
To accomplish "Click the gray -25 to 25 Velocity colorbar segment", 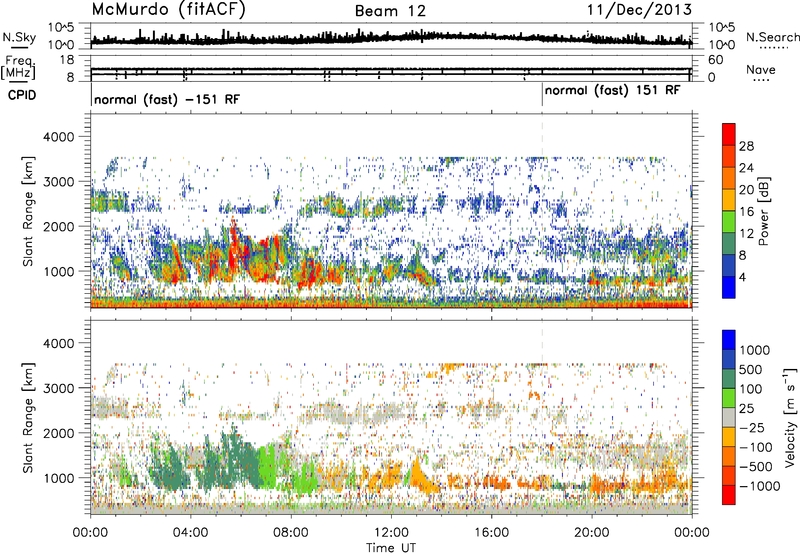I will (x=729, y=417).
